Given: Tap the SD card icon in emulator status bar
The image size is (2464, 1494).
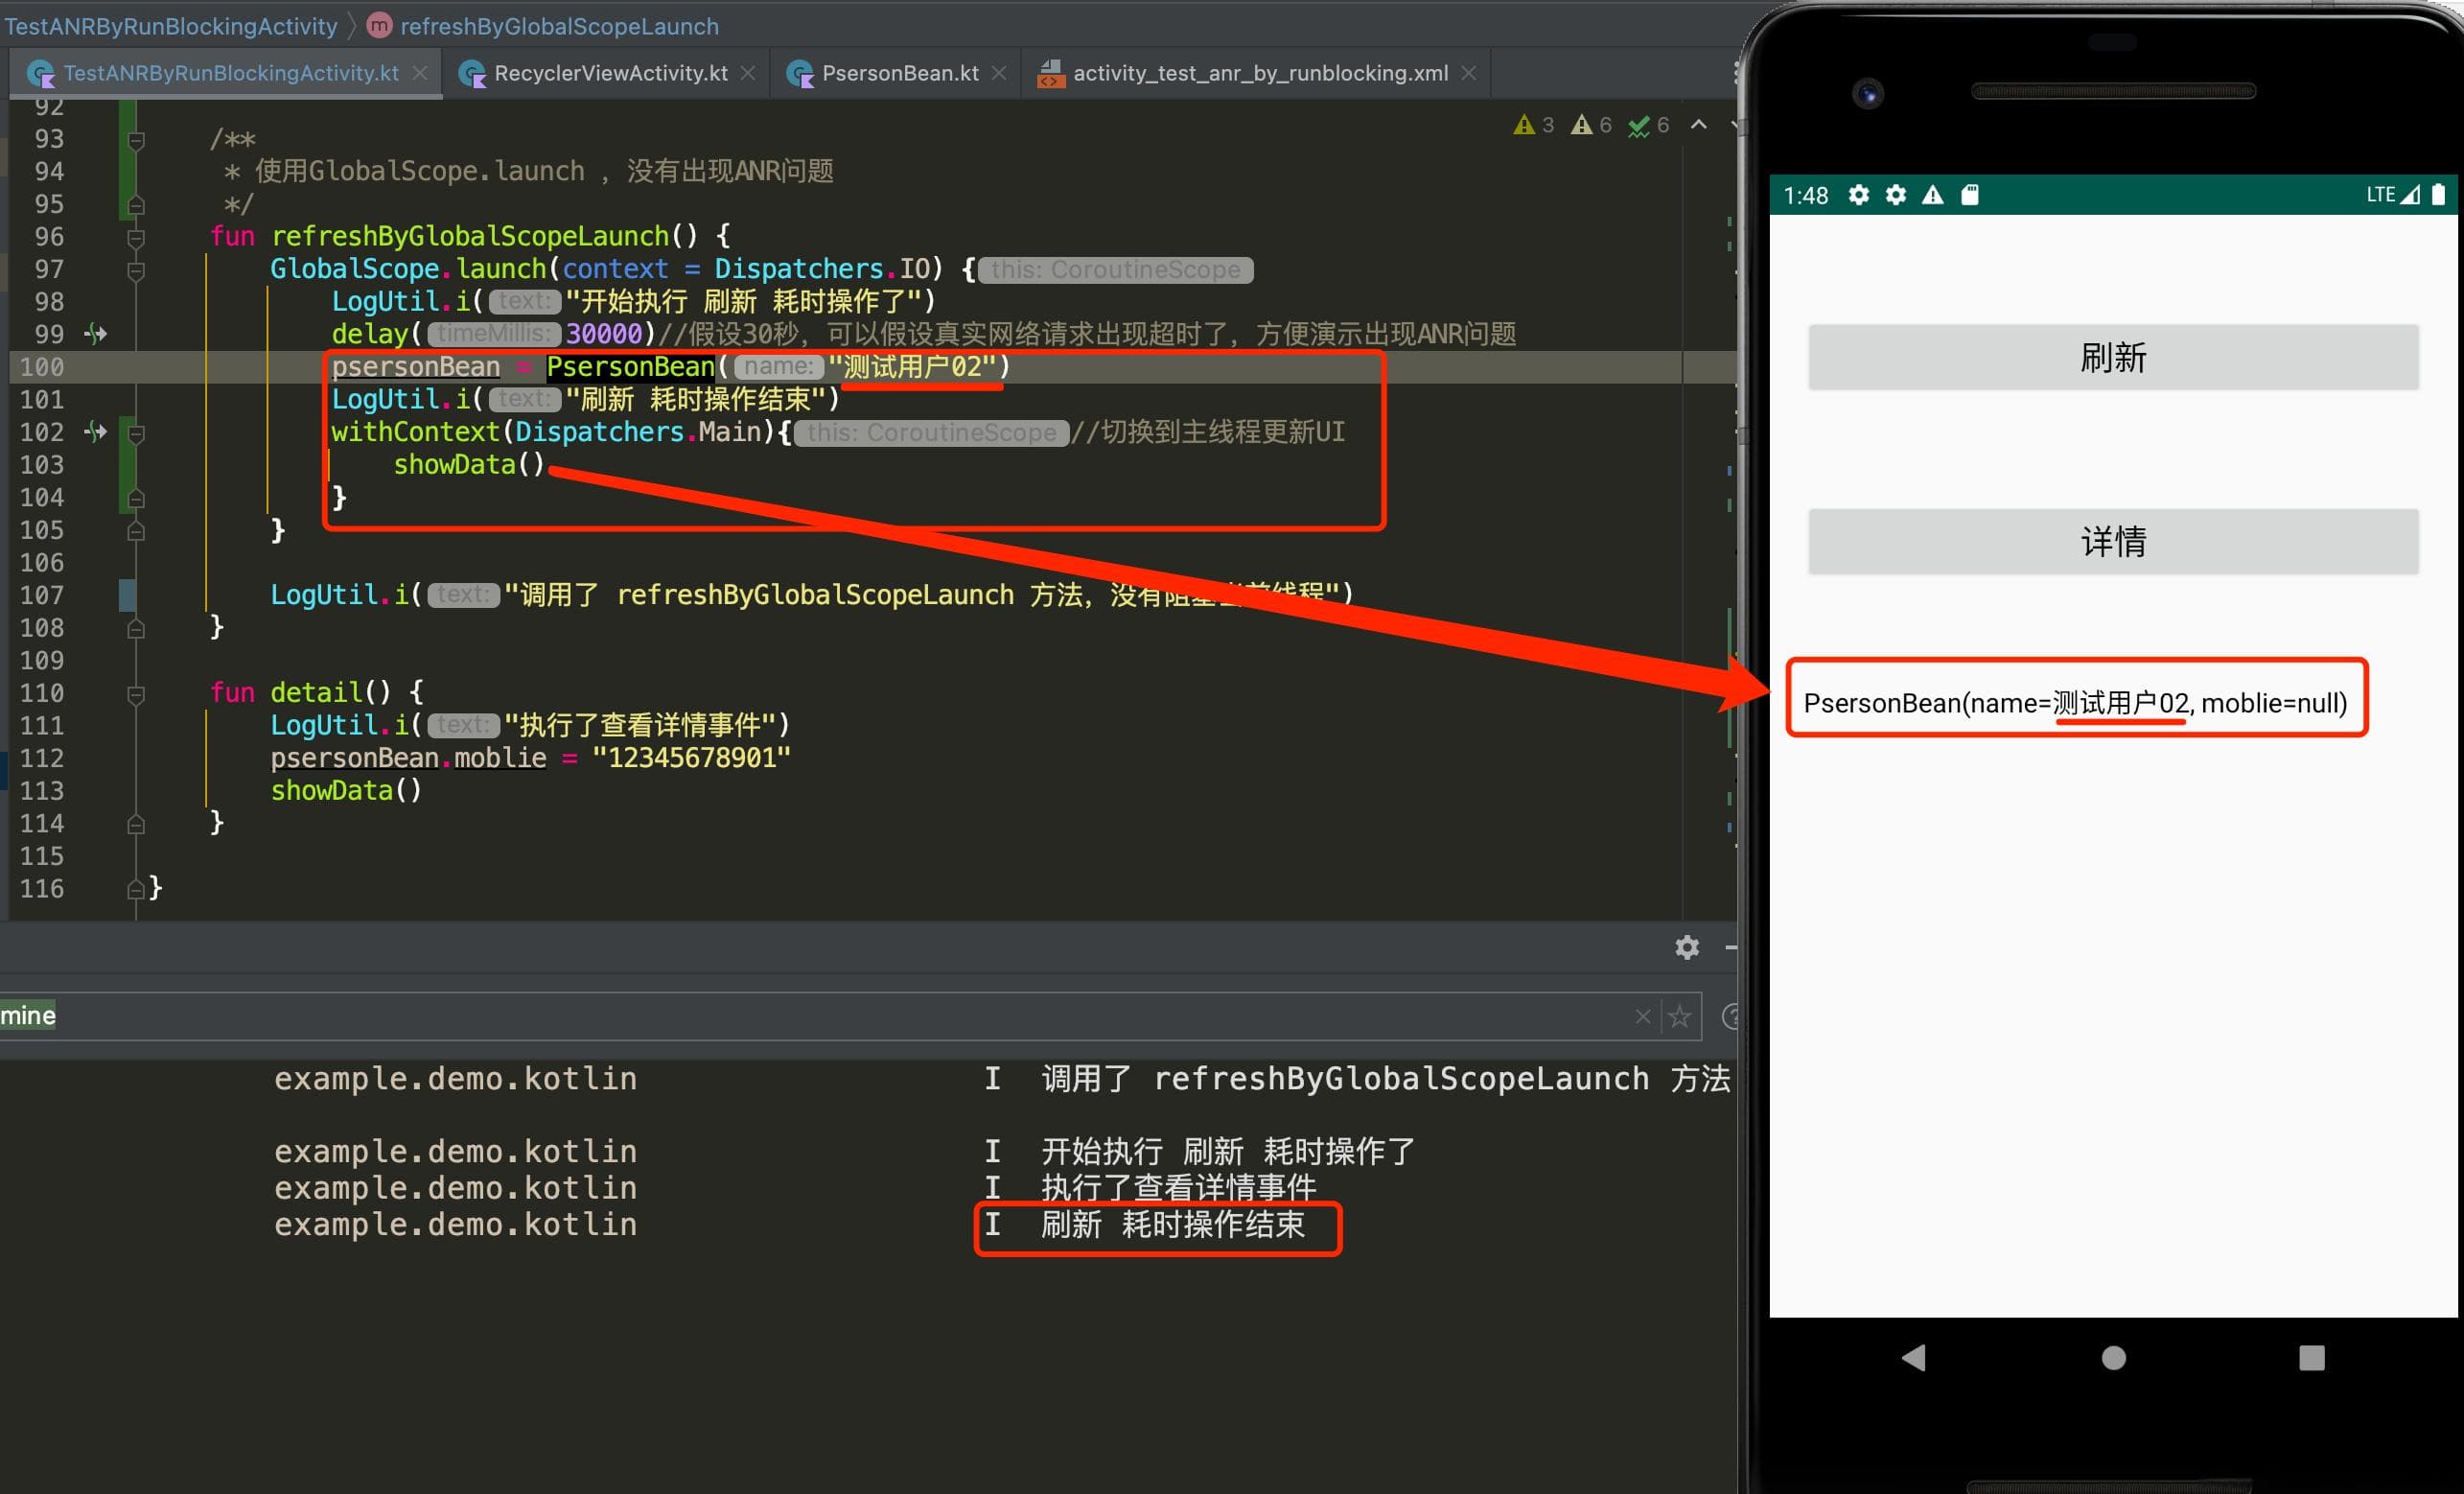Looking at the screenshot, I should (1969, 195).
